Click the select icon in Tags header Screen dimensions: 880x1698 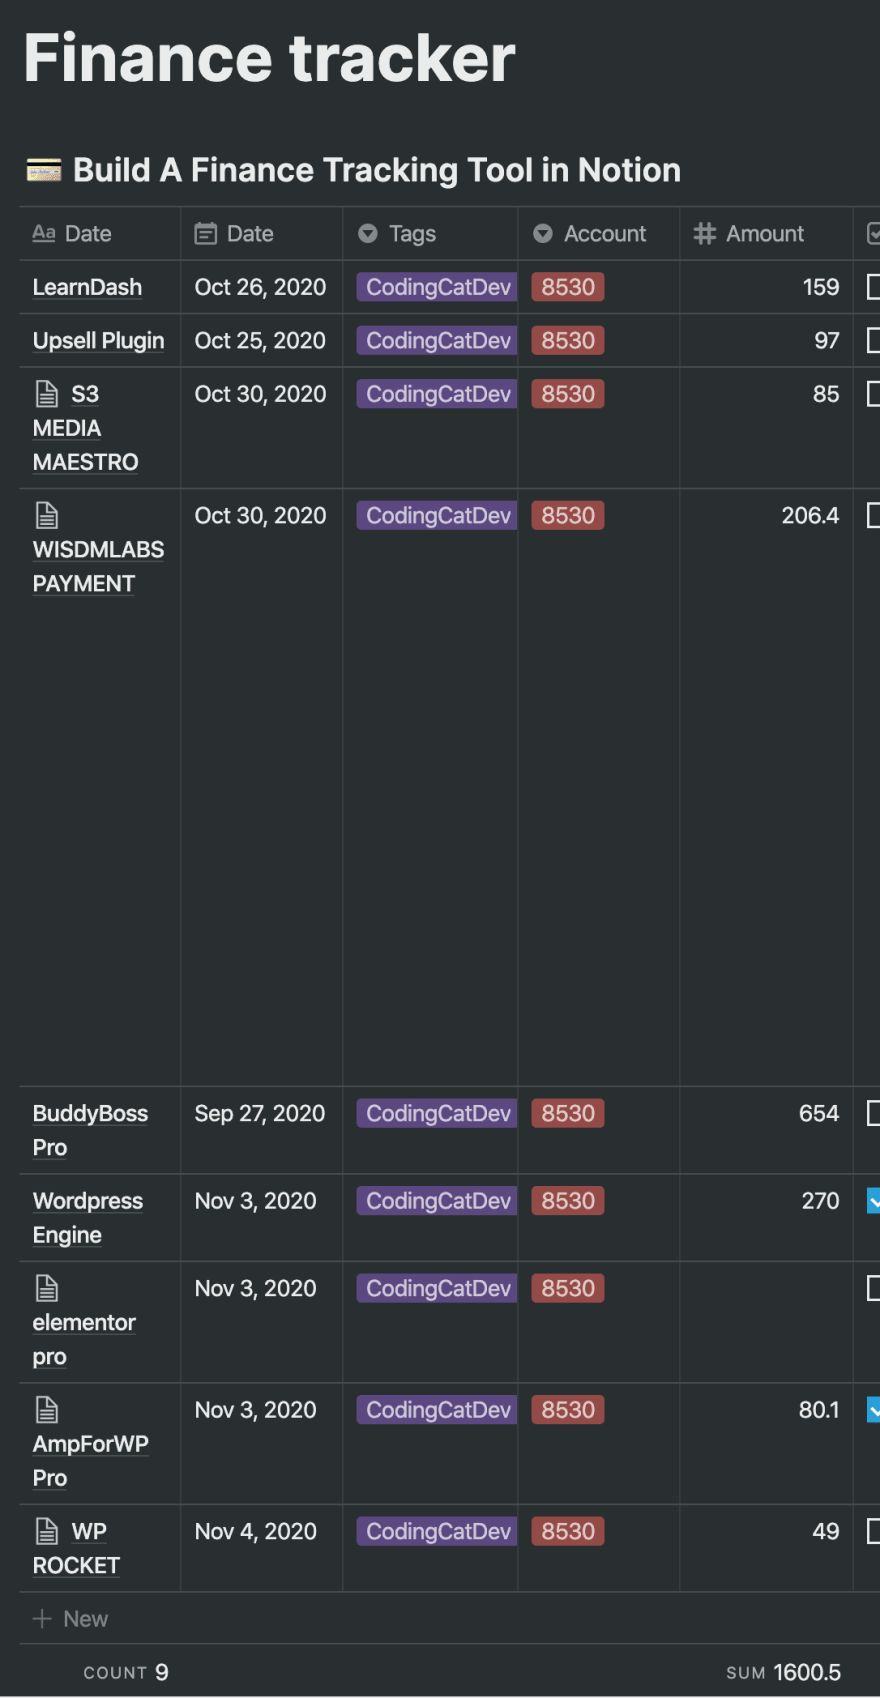pos(368,234)
